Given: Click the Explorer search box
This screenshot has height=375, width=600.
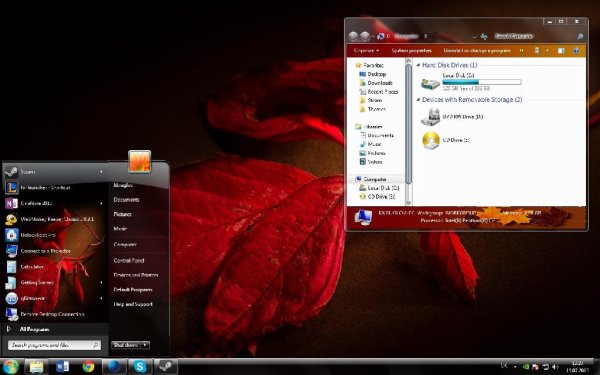Looking at the screenshot, I should (x=538, y=36).
